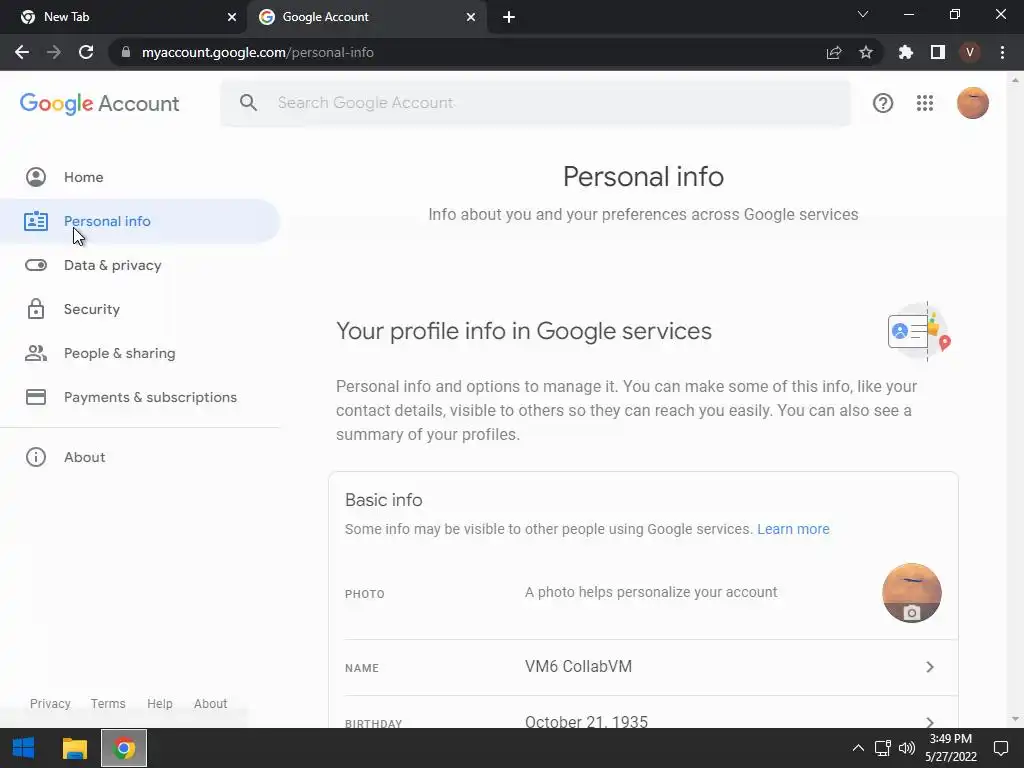Click the Home sidebar person icon
The image size is (1024, 768).
pyautogui.click(x=36, y=177)
